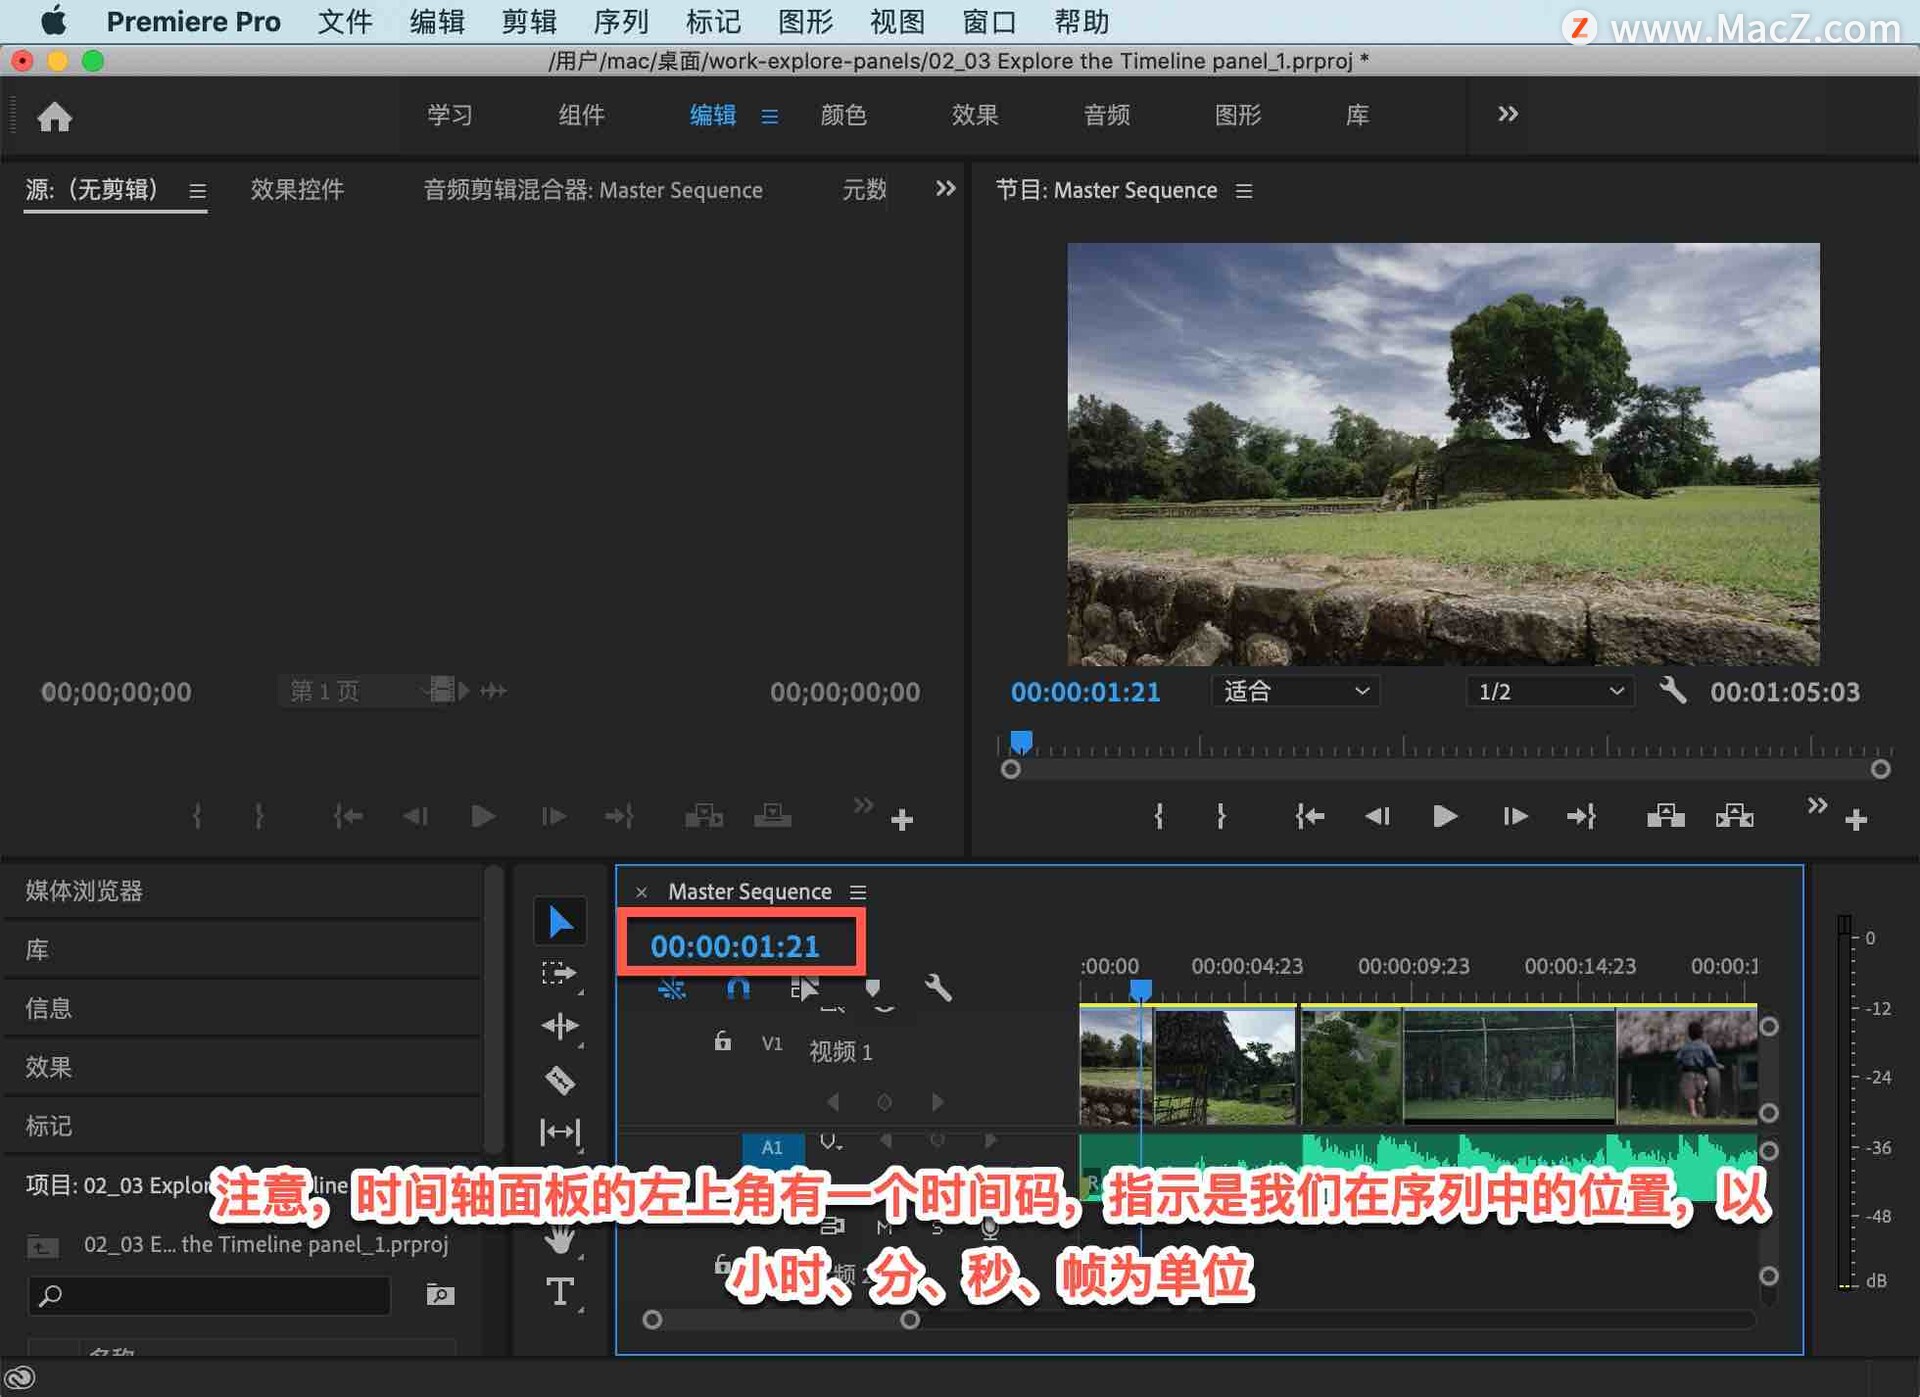The width and height of the screenshot is (1920, 1397).
Task: Open the 文件 menu
Action: (x=345, y=21)
